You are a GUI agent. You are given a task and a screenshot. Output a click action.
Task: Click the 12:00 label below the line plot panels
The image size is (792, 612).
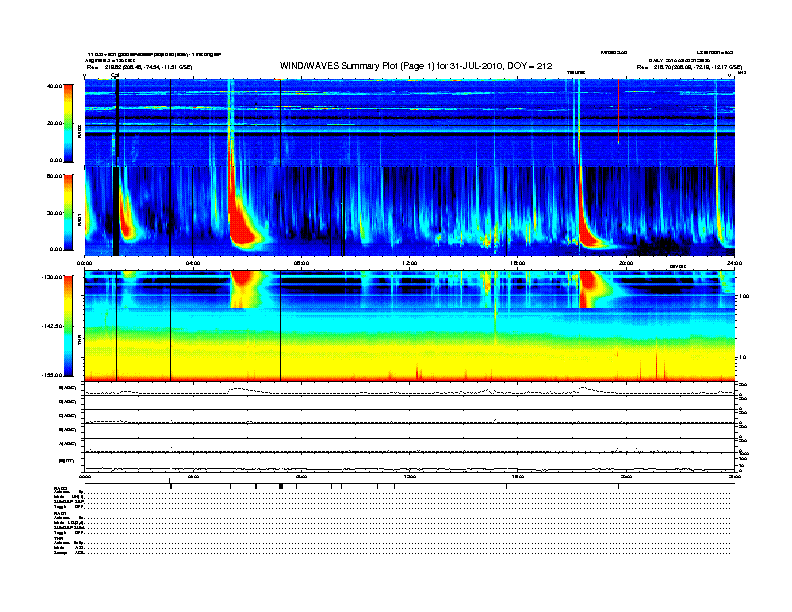[410, 477]
